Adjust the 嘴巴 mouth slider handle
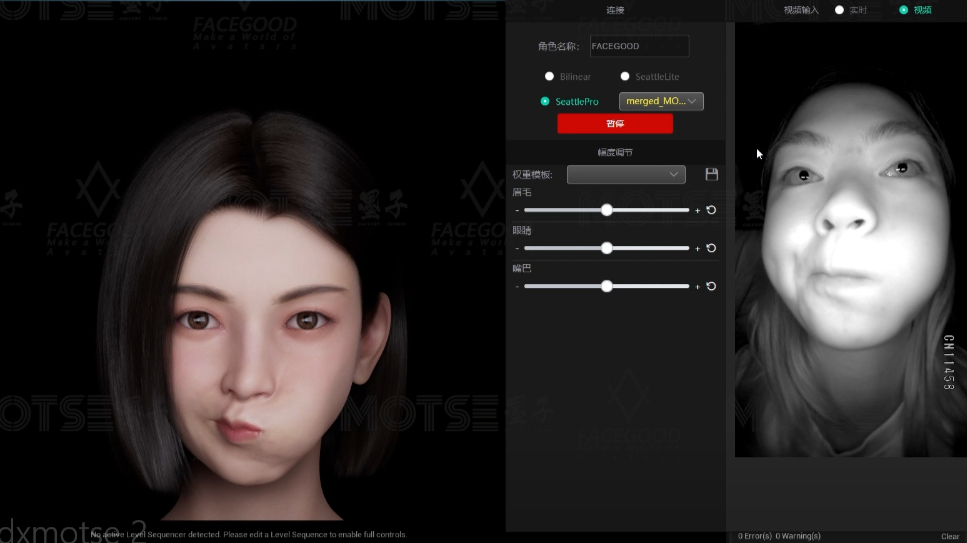Image resolution: width=967 pixels, height=543 pixels. pos(607,286)
